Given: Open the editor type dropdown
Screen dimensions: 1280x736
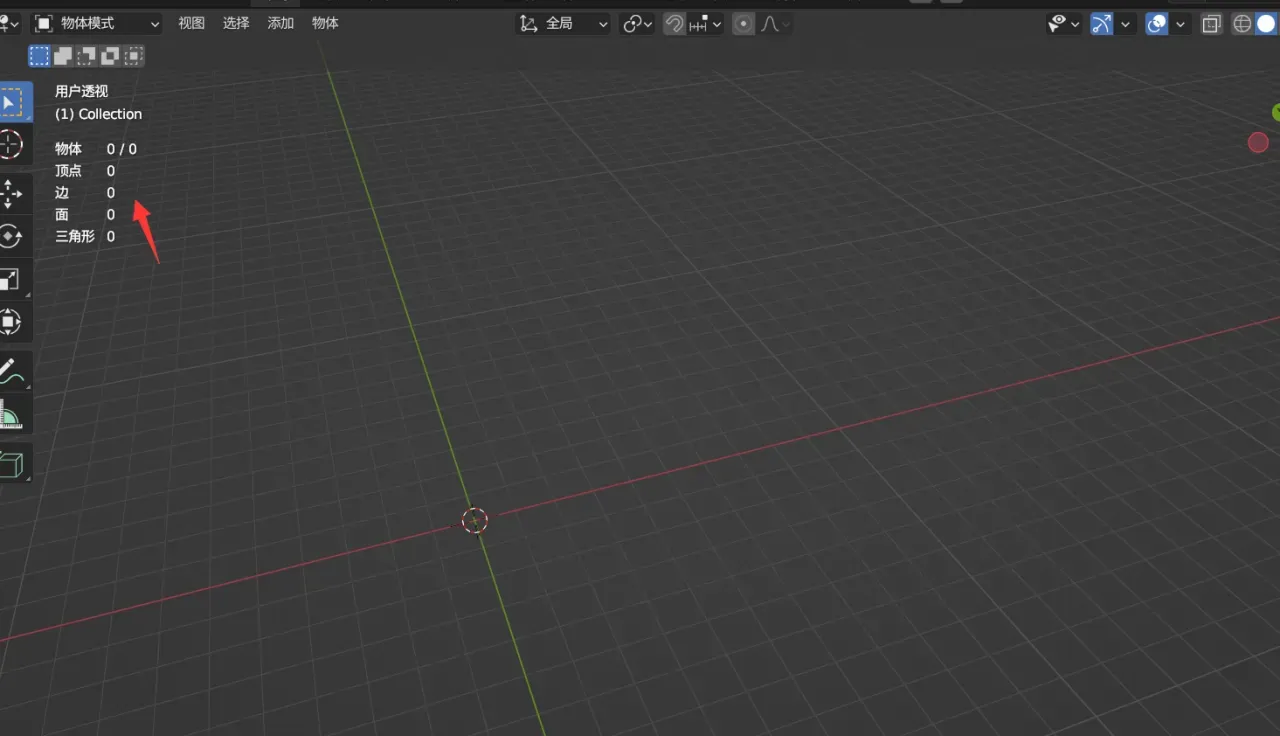Looking at the screenshot, I should pos(10,23).
